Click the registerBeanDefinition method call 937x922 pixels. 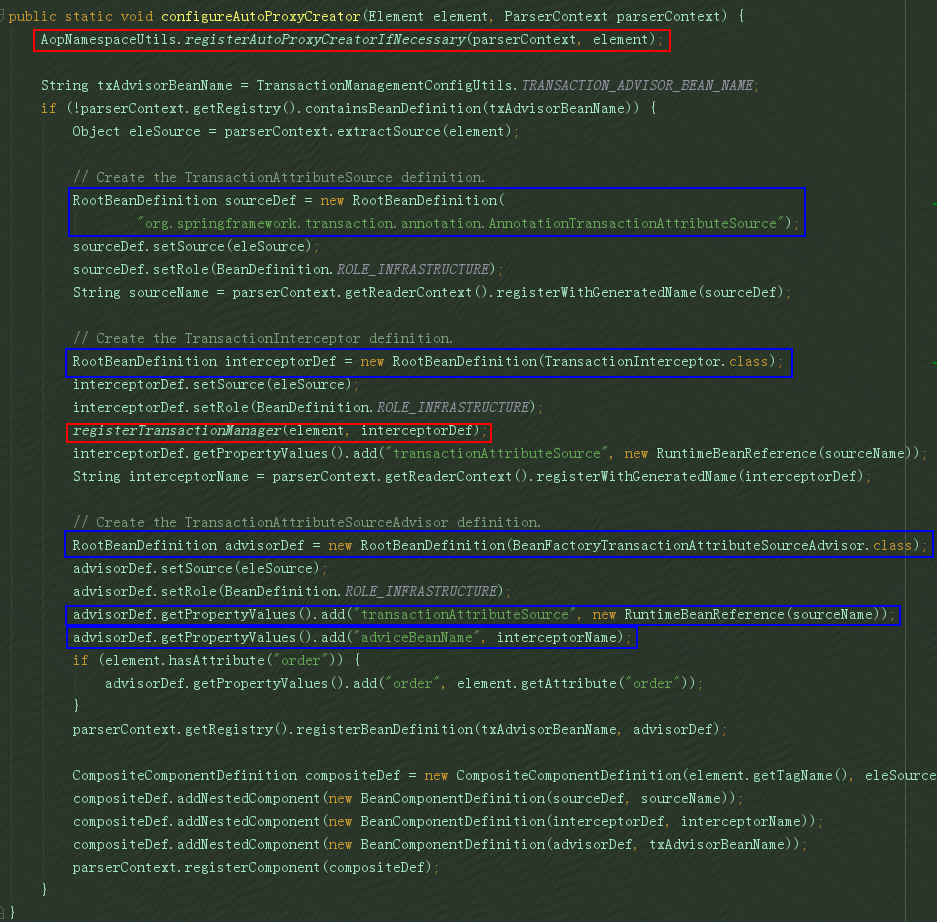384,730
